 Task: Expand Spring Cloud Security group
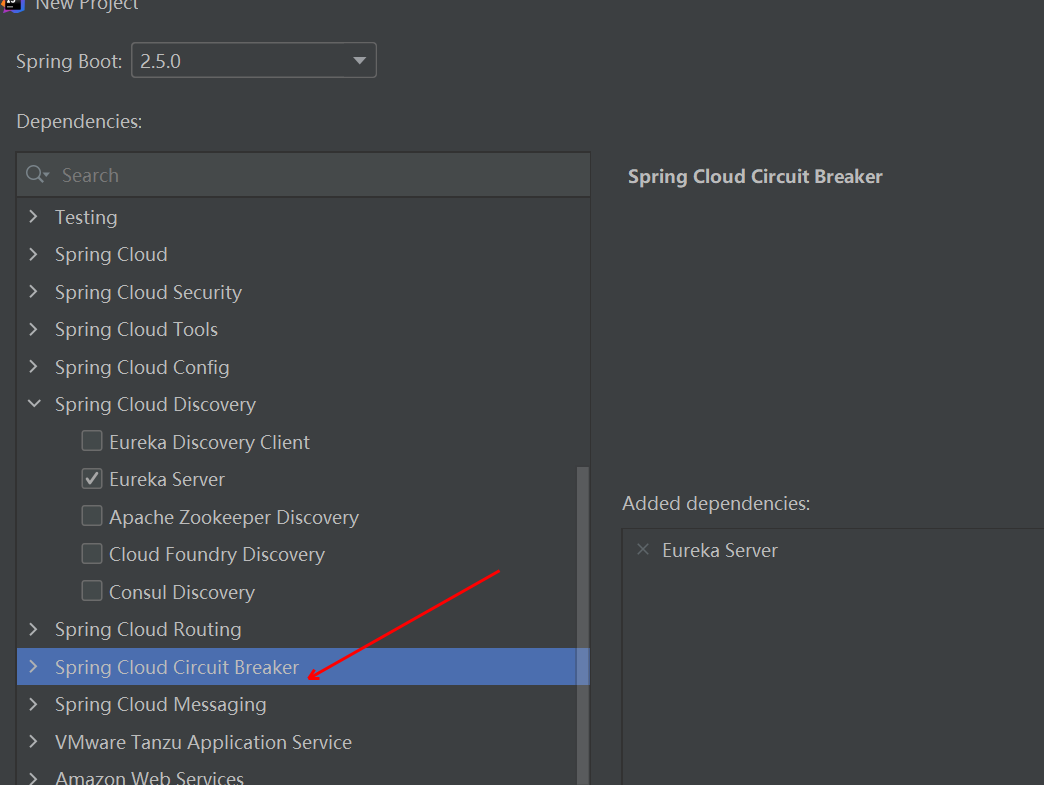click(33, 292)
